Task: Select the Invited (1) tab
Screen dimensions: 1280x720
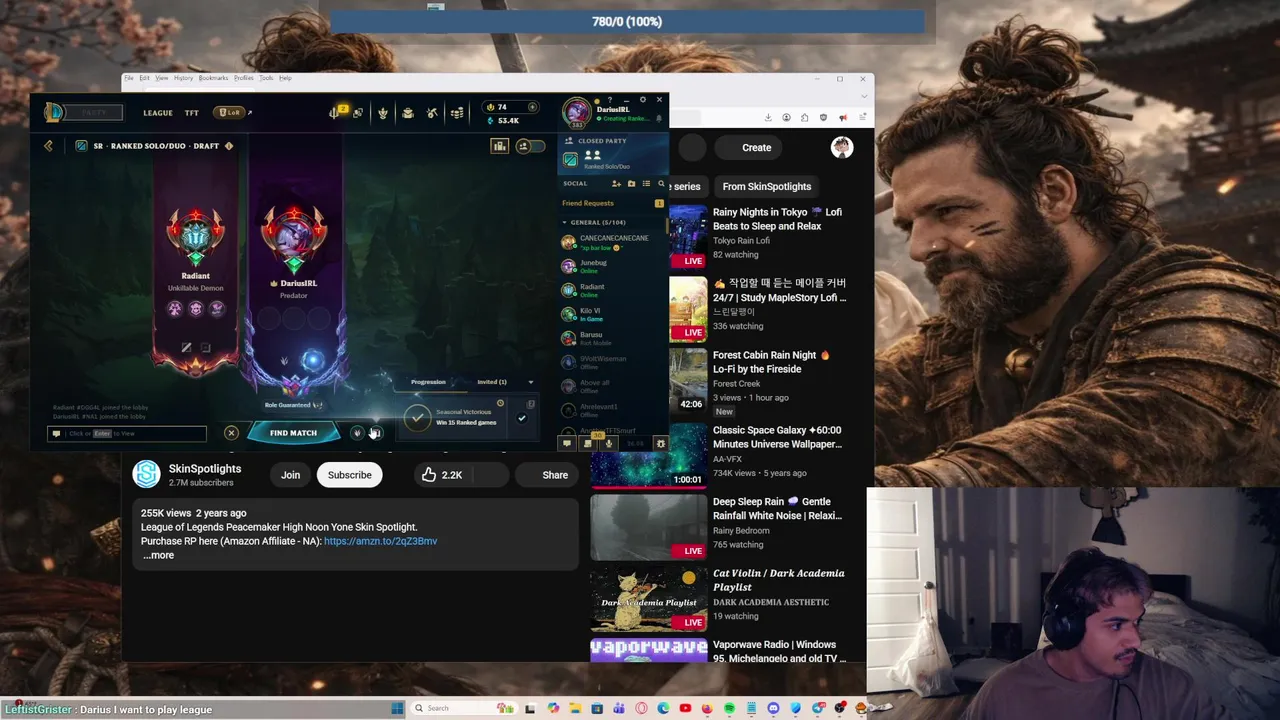Action: [x=491, y=382]
